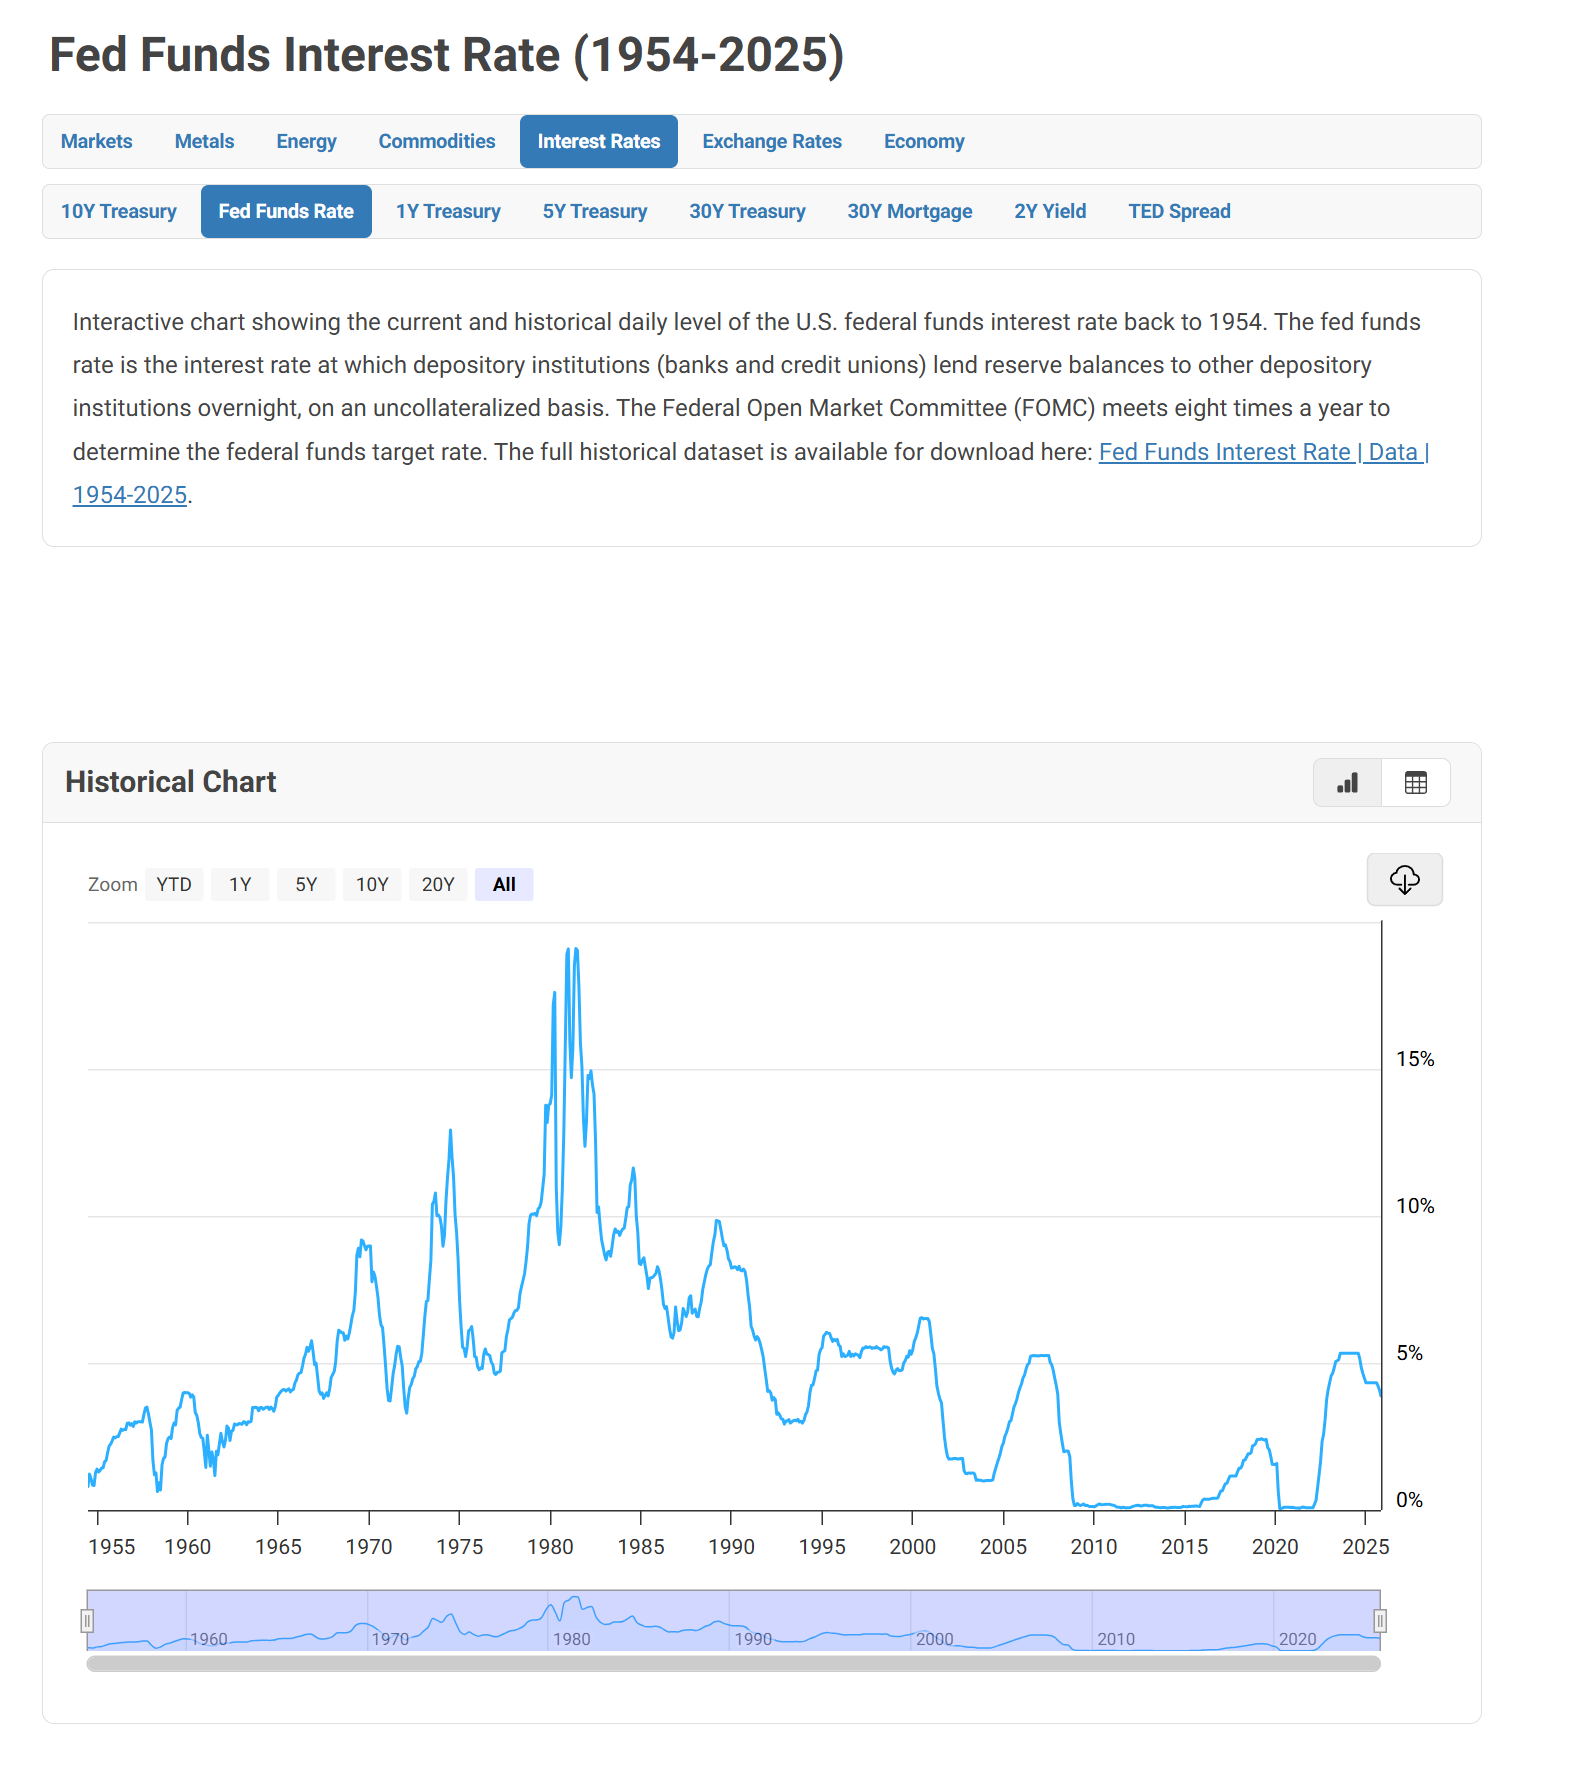
Task: Zoom chart to 20Y range
Action: coord(438,884)
